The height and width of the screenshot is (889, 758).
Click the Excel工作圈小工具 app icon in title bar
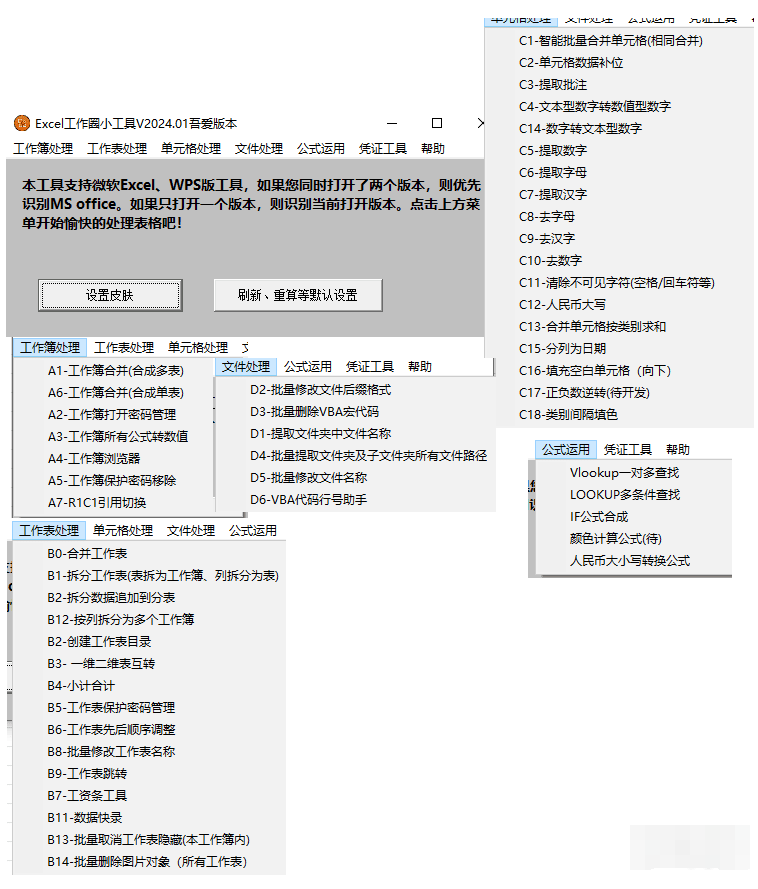click(x=22, y=123)
